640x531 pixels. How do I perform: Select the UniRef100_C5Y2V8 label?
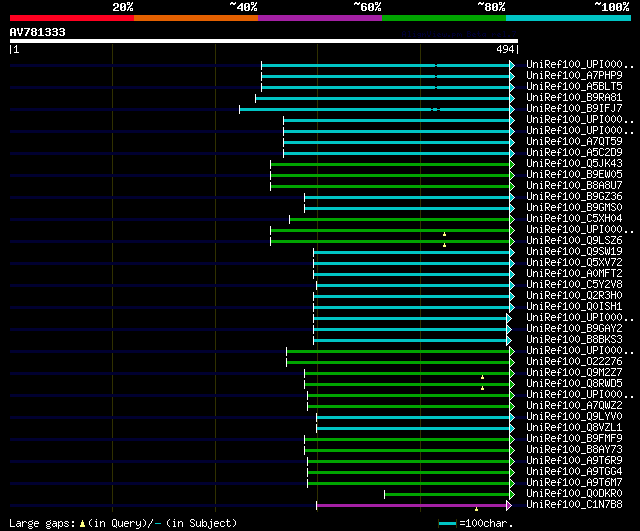click(x=574, y=285)
